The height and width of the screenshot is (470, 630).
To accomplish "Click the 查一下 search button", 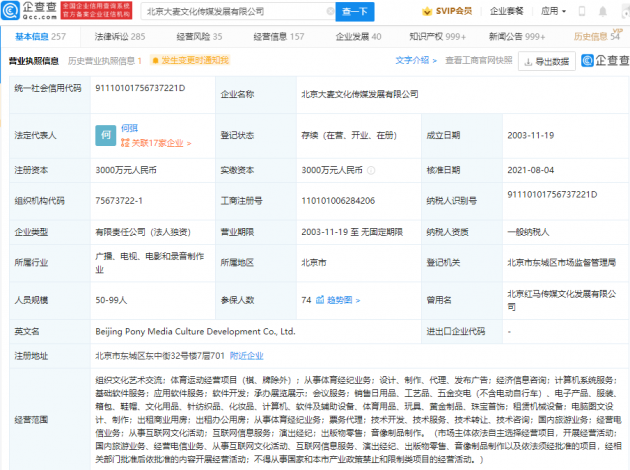I will point(355,12).
